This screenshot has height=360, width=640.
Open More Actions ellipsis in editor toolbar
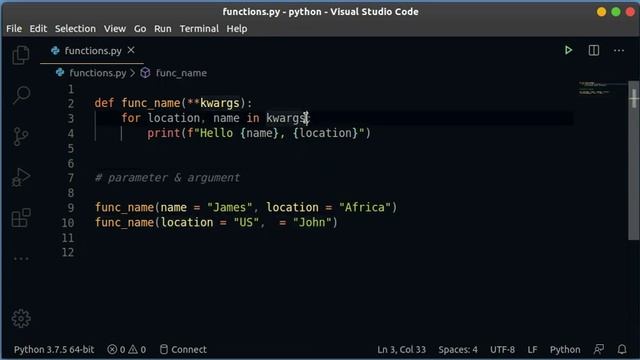(x=619, y=51)
